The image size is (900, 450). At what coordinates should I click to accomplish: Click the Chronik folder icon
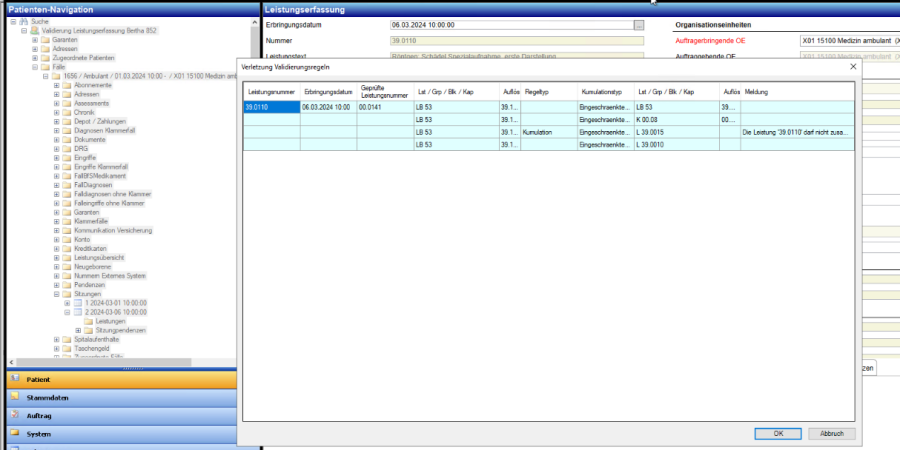[x=67, y=112]
